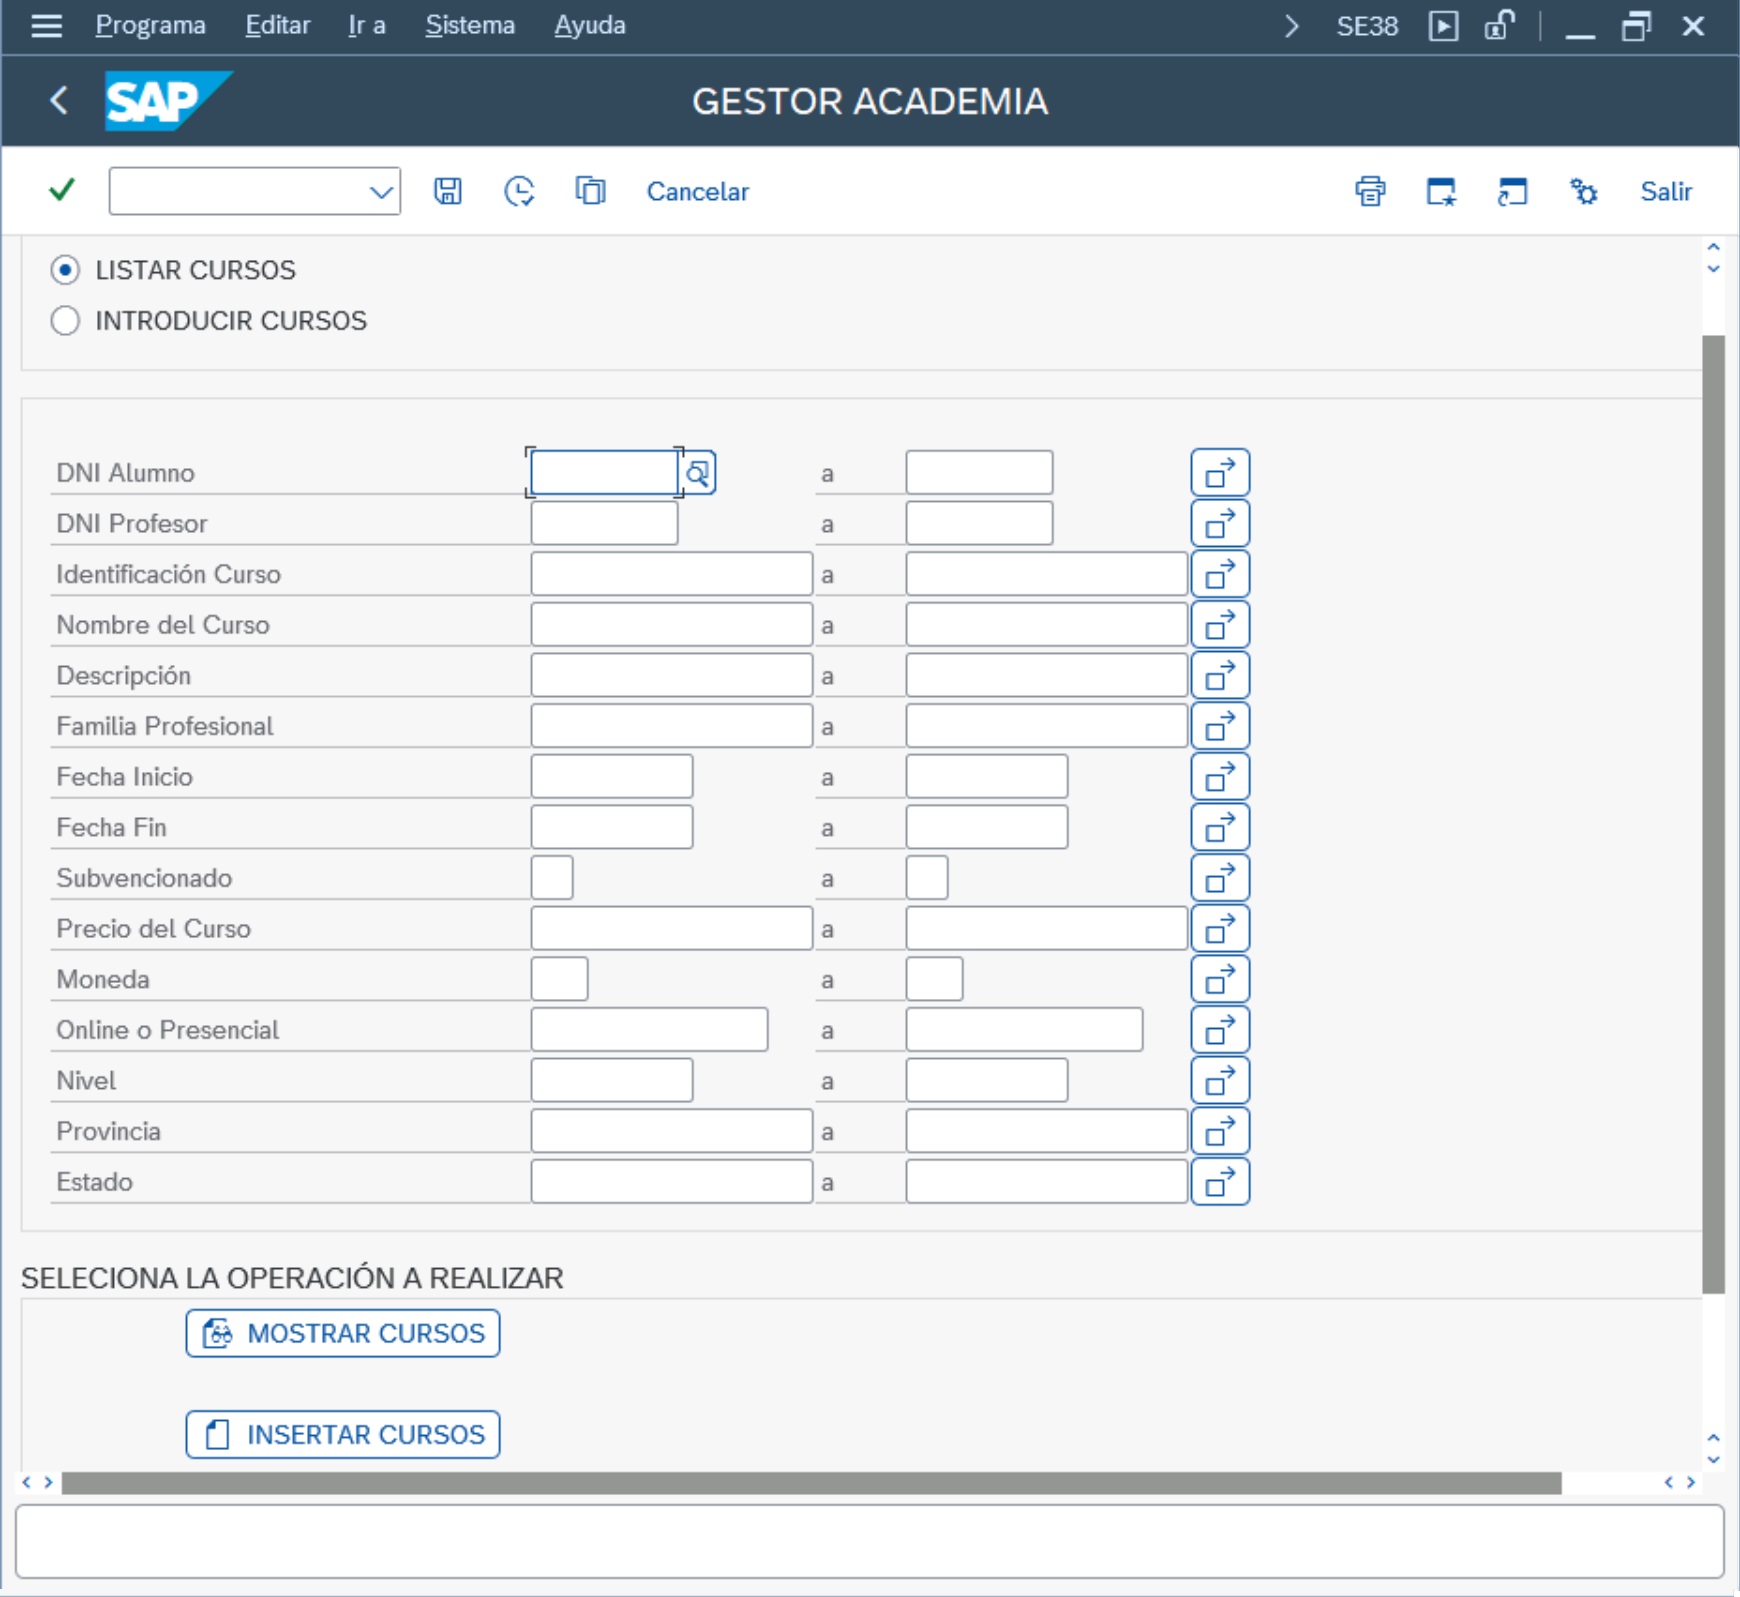Select the INTRODUCIR CURSOS radio button
Screen dimensions: 1740x1597
pos(65,321)
